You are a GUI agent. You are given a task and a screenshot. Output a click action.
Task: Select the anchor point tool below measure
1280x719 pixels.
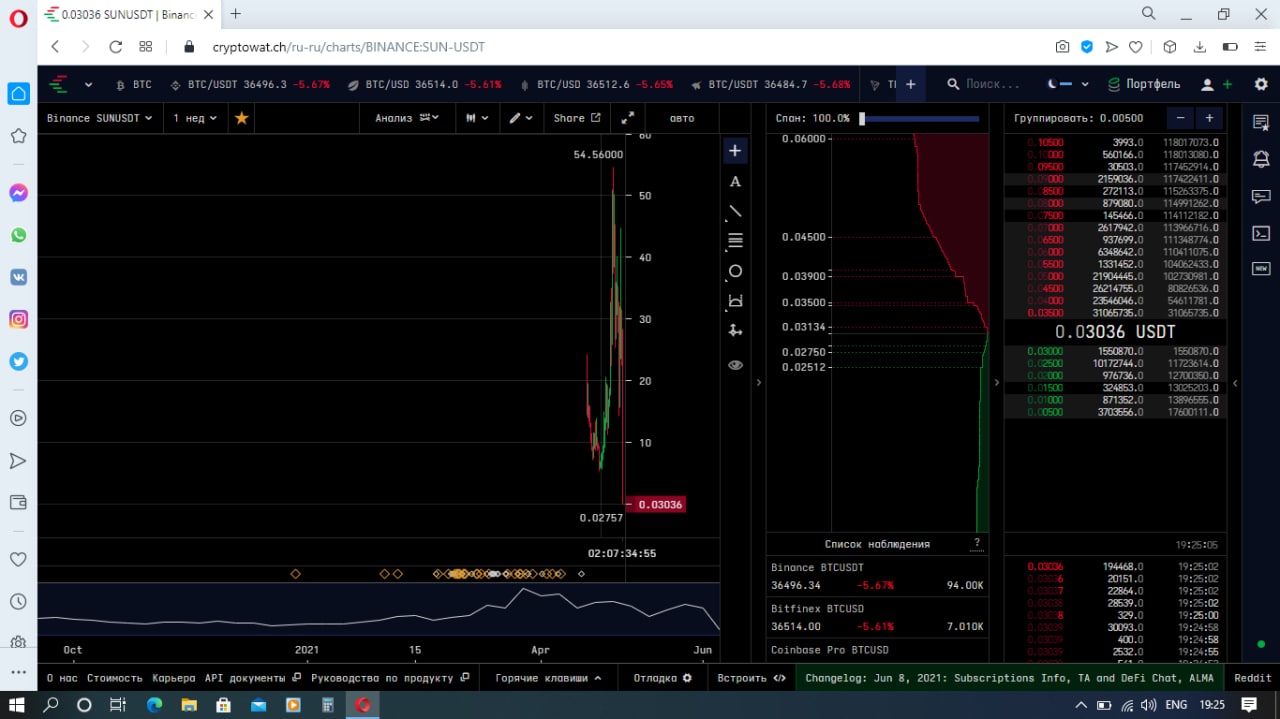coord(735,330)
